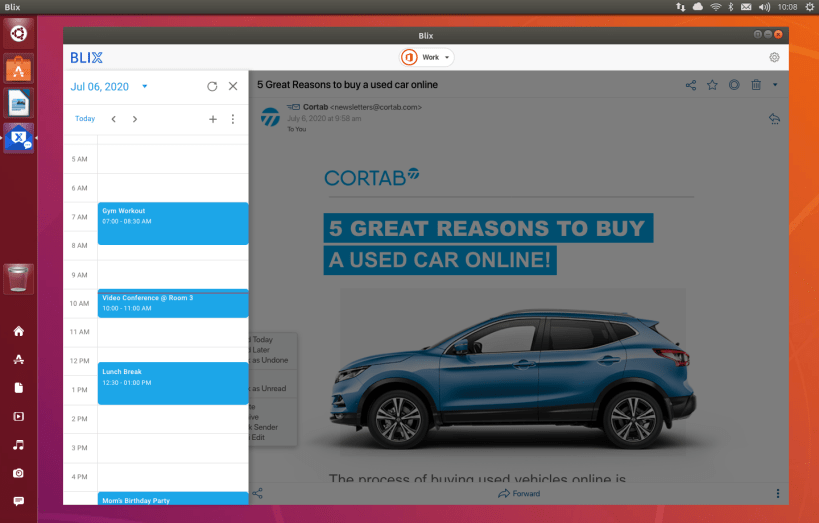Go to previous calendar day
The height and width of the screenshot is (523, 819).
[113, 119]
